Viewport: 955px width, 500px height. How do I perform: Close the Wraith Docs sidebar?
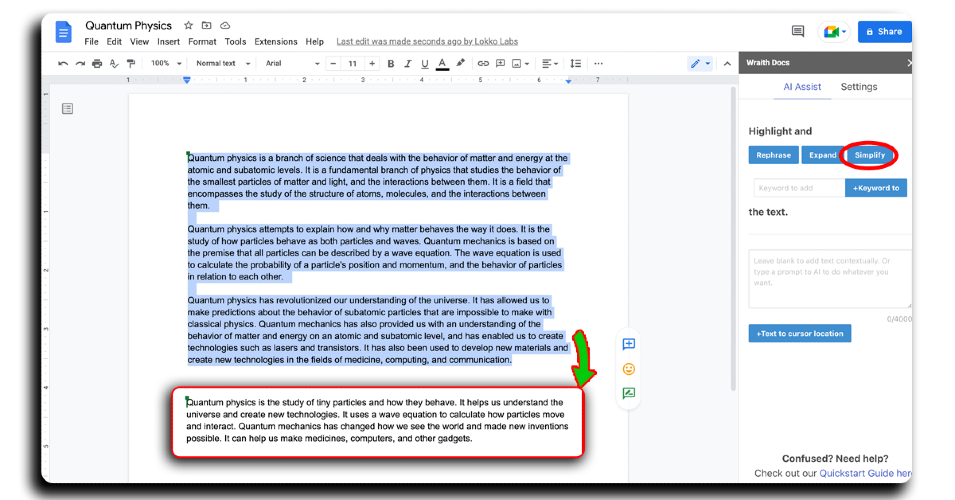(909, 63)
